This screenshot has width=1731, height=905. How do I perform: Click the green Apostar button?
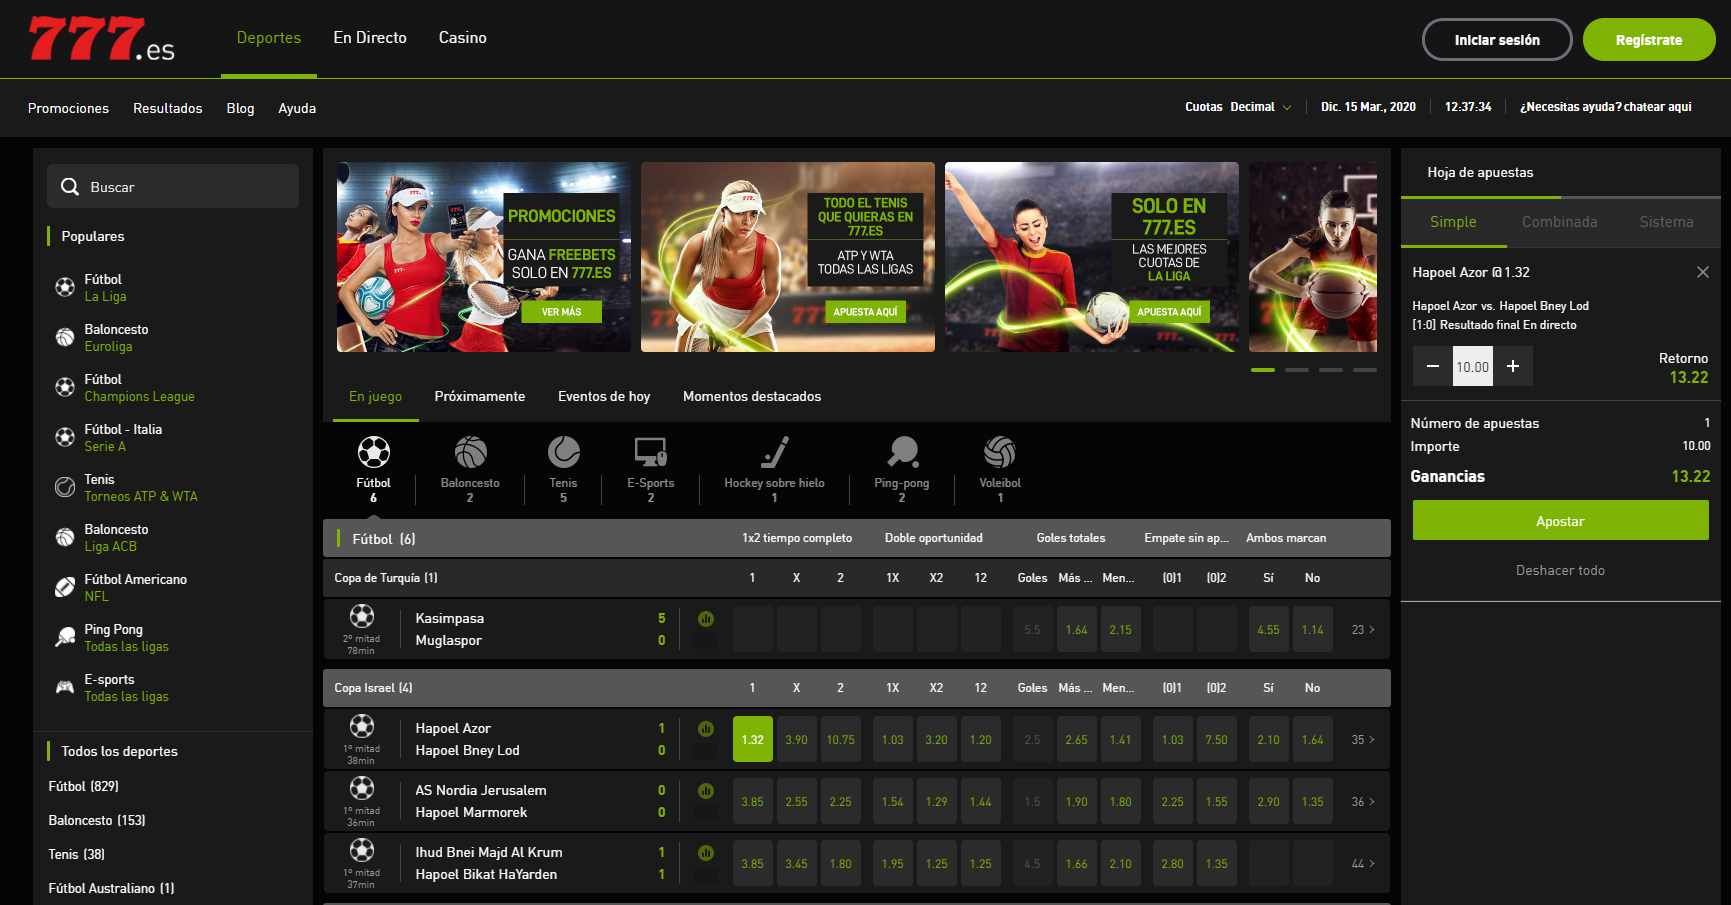1561,521
